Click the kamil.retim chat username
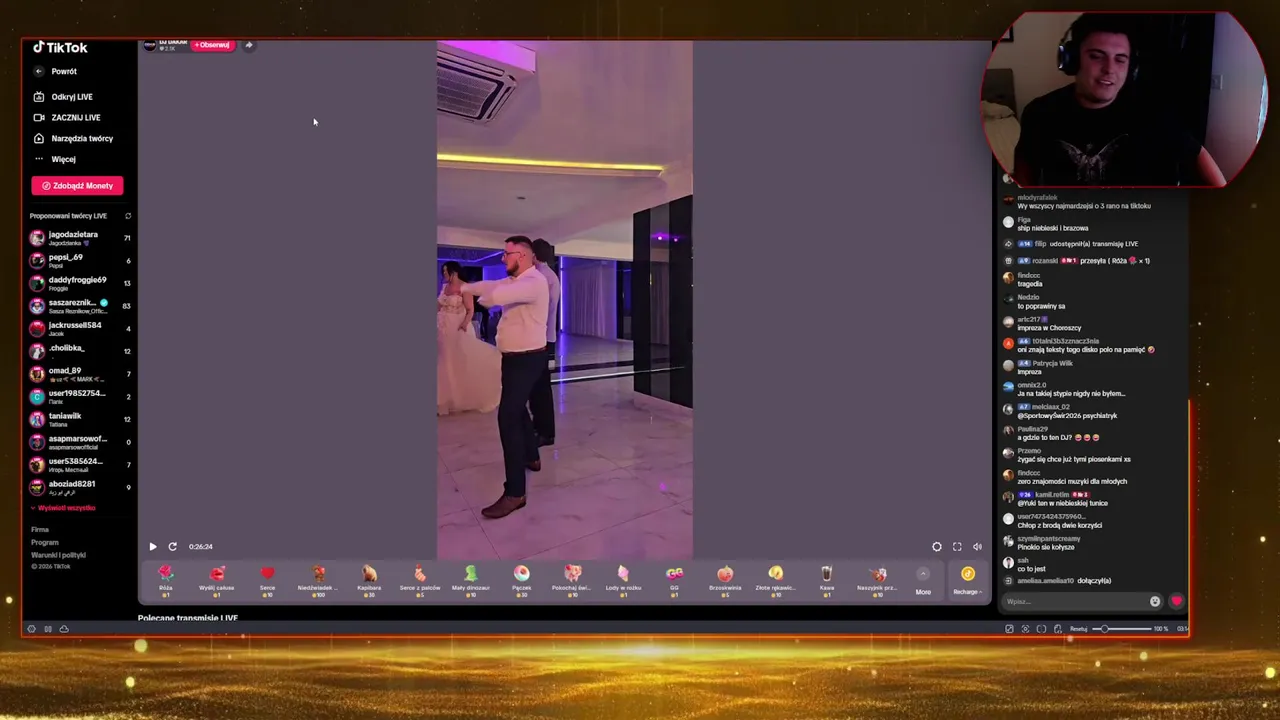Screen dimensions: 1280x720 [x=1052, y=495]
